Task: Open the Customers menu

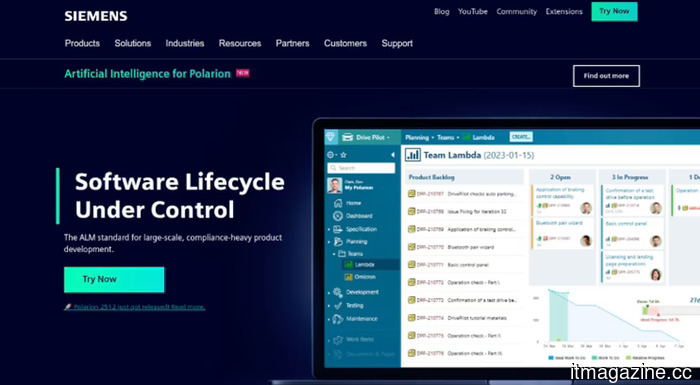Action: coord(346,43)
